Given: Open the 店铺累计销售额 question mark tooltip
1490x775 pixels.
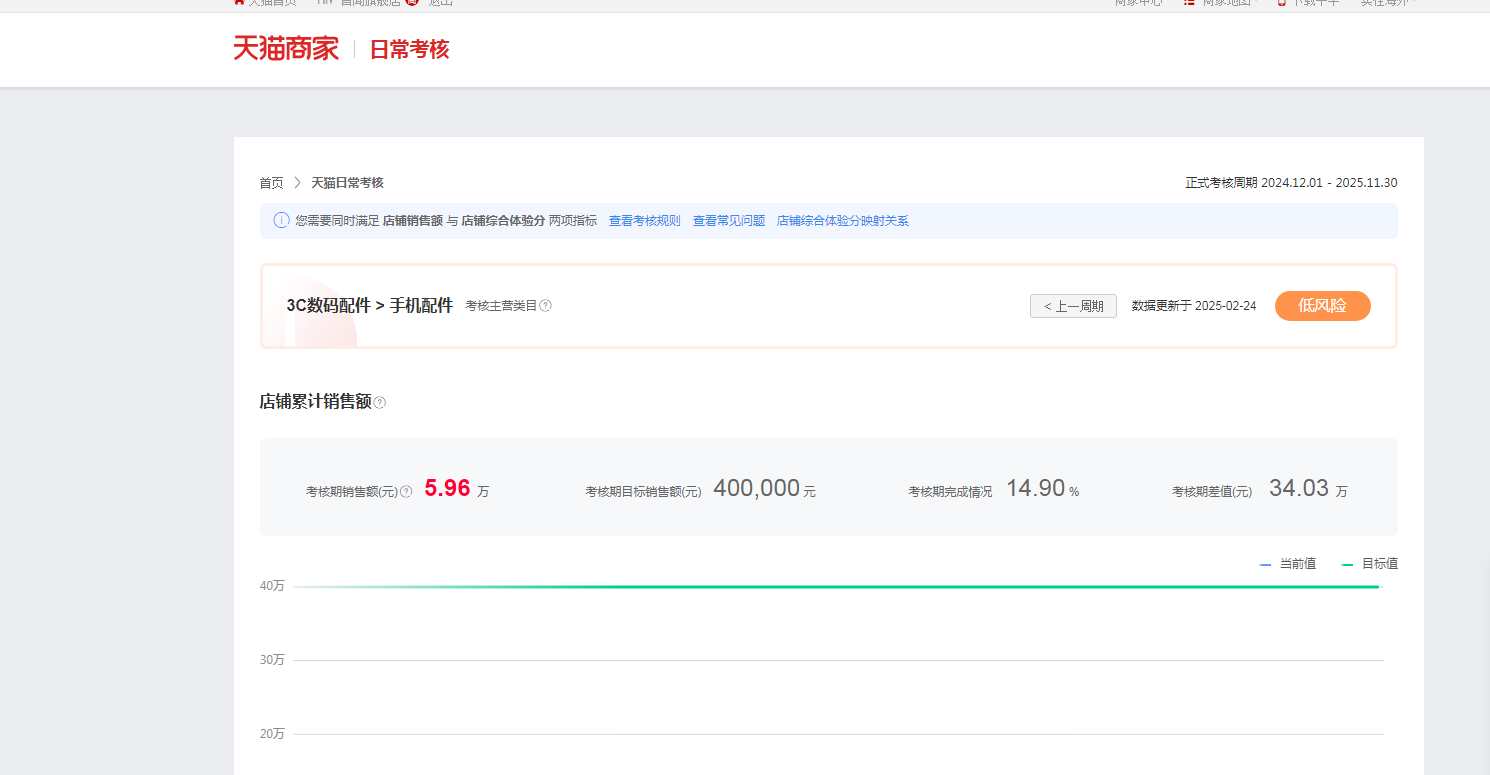Looking at the screenshot, I should pyautogui.click(x=380, y=402).
